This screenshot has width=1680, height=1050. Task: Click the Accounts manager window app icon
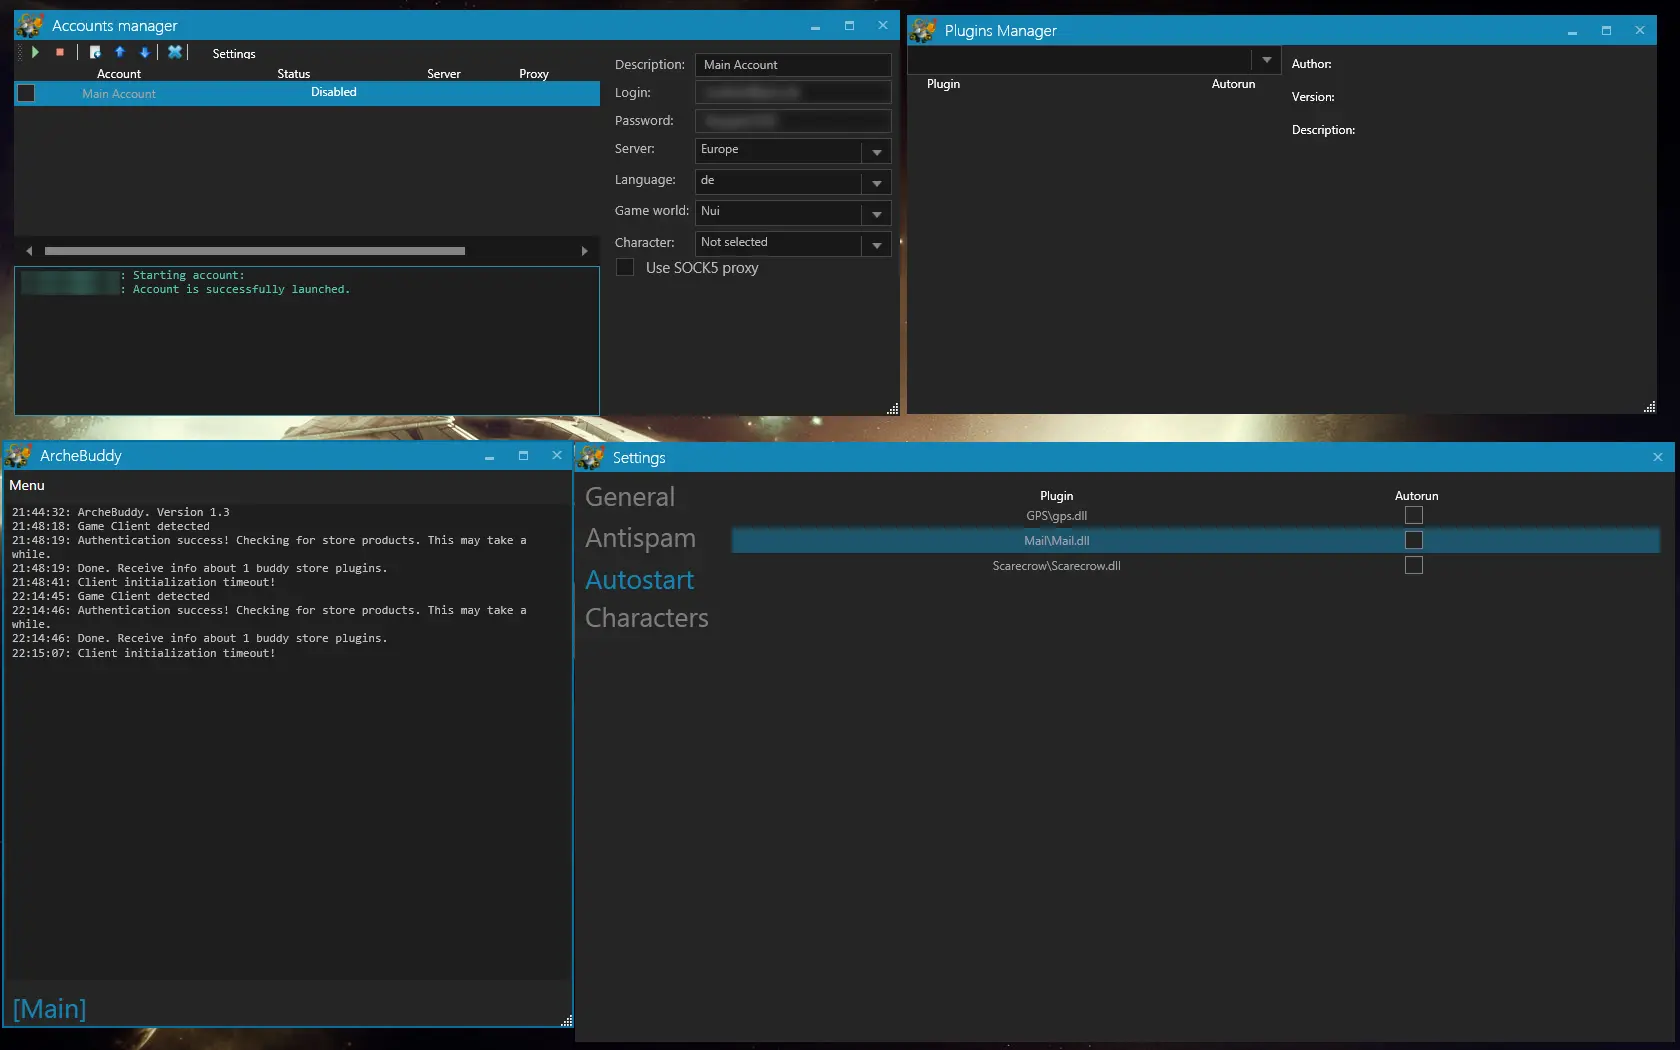[x=30, y=25]
